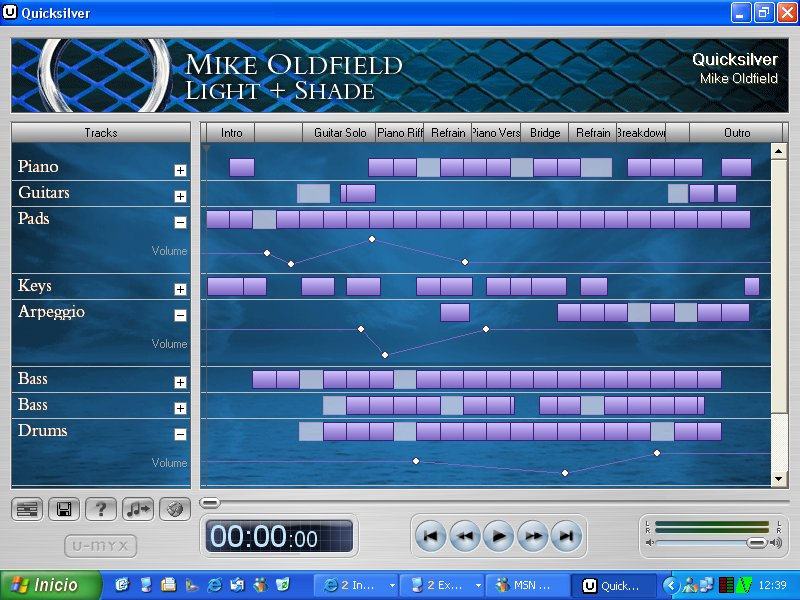Screen dimensions: 800x600
Task: Click the globe web icon button
Action: click(x=175, y=509)
